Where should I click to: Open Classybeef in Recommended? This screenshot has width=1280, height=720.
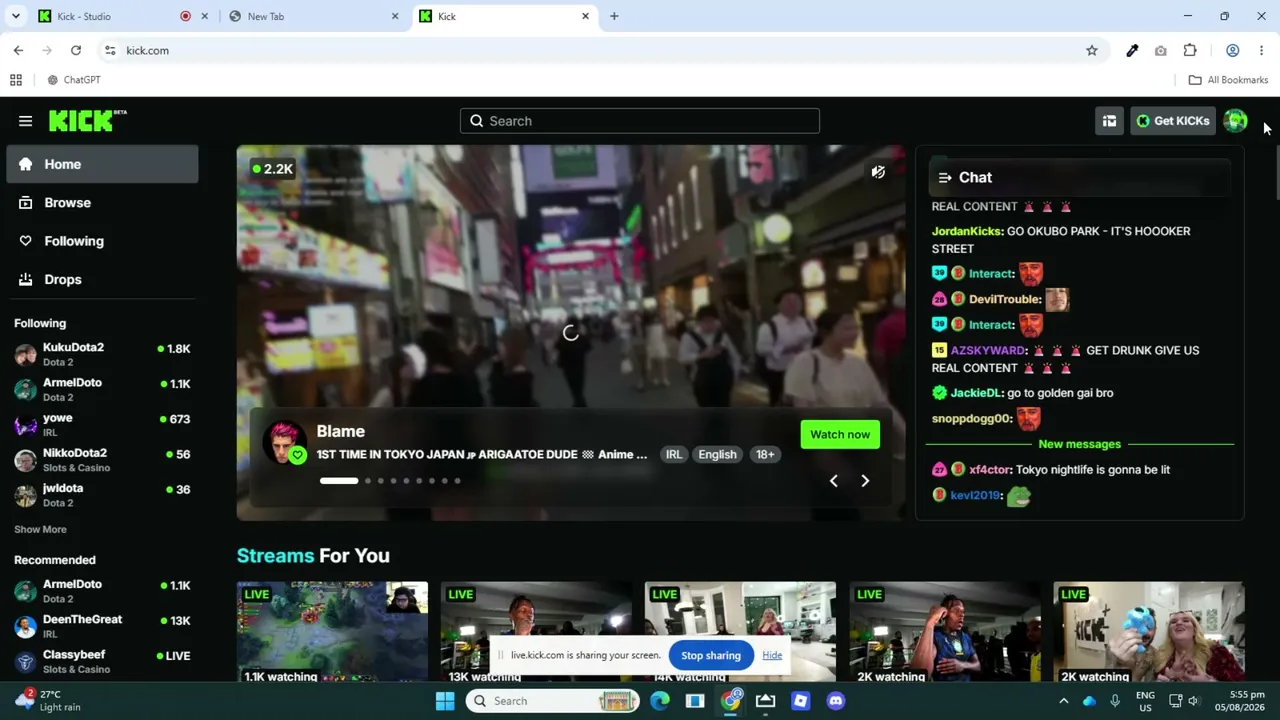[x=102, y=661]
